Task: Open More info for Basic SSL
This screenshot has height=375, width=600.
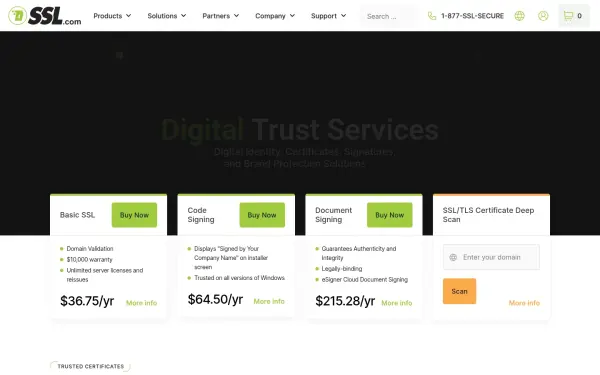Action: tap(141, 303)
